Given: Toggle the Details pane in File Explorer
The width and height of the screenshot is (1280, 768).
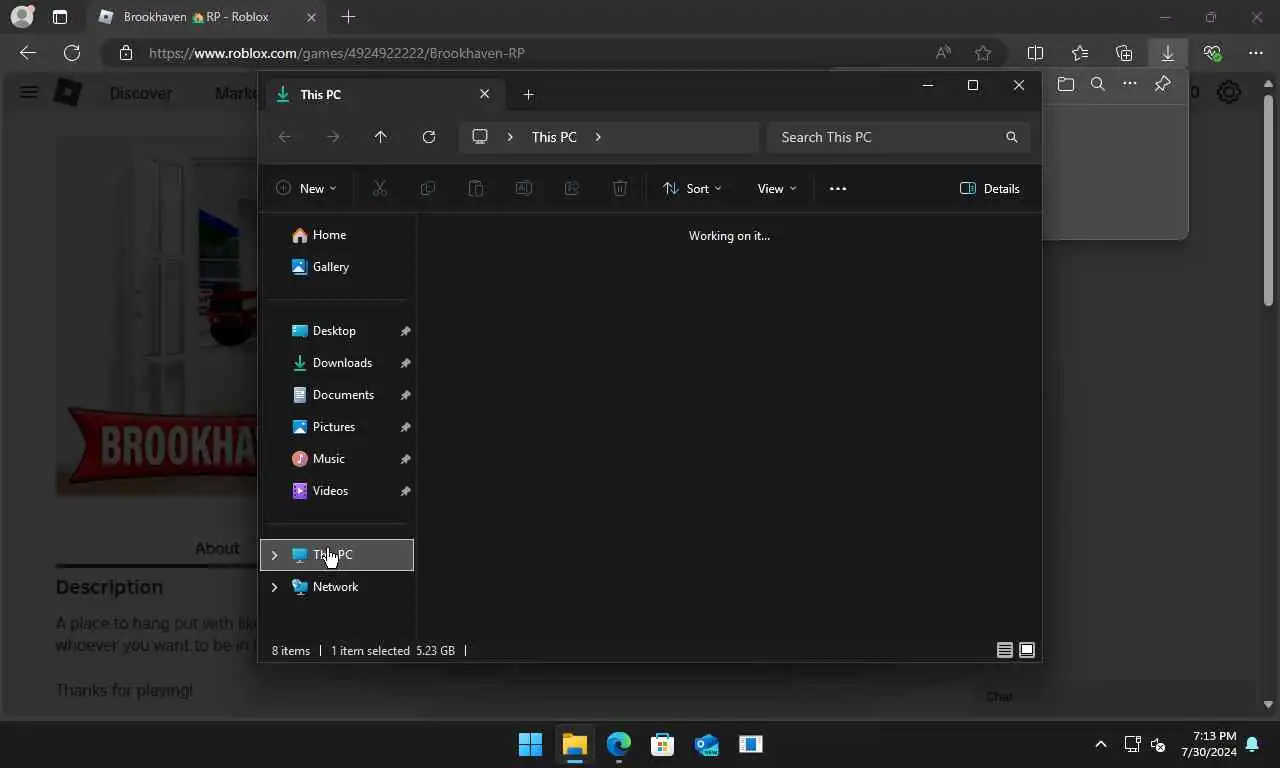Looking at the screenshot, I should tap(990, 188).
